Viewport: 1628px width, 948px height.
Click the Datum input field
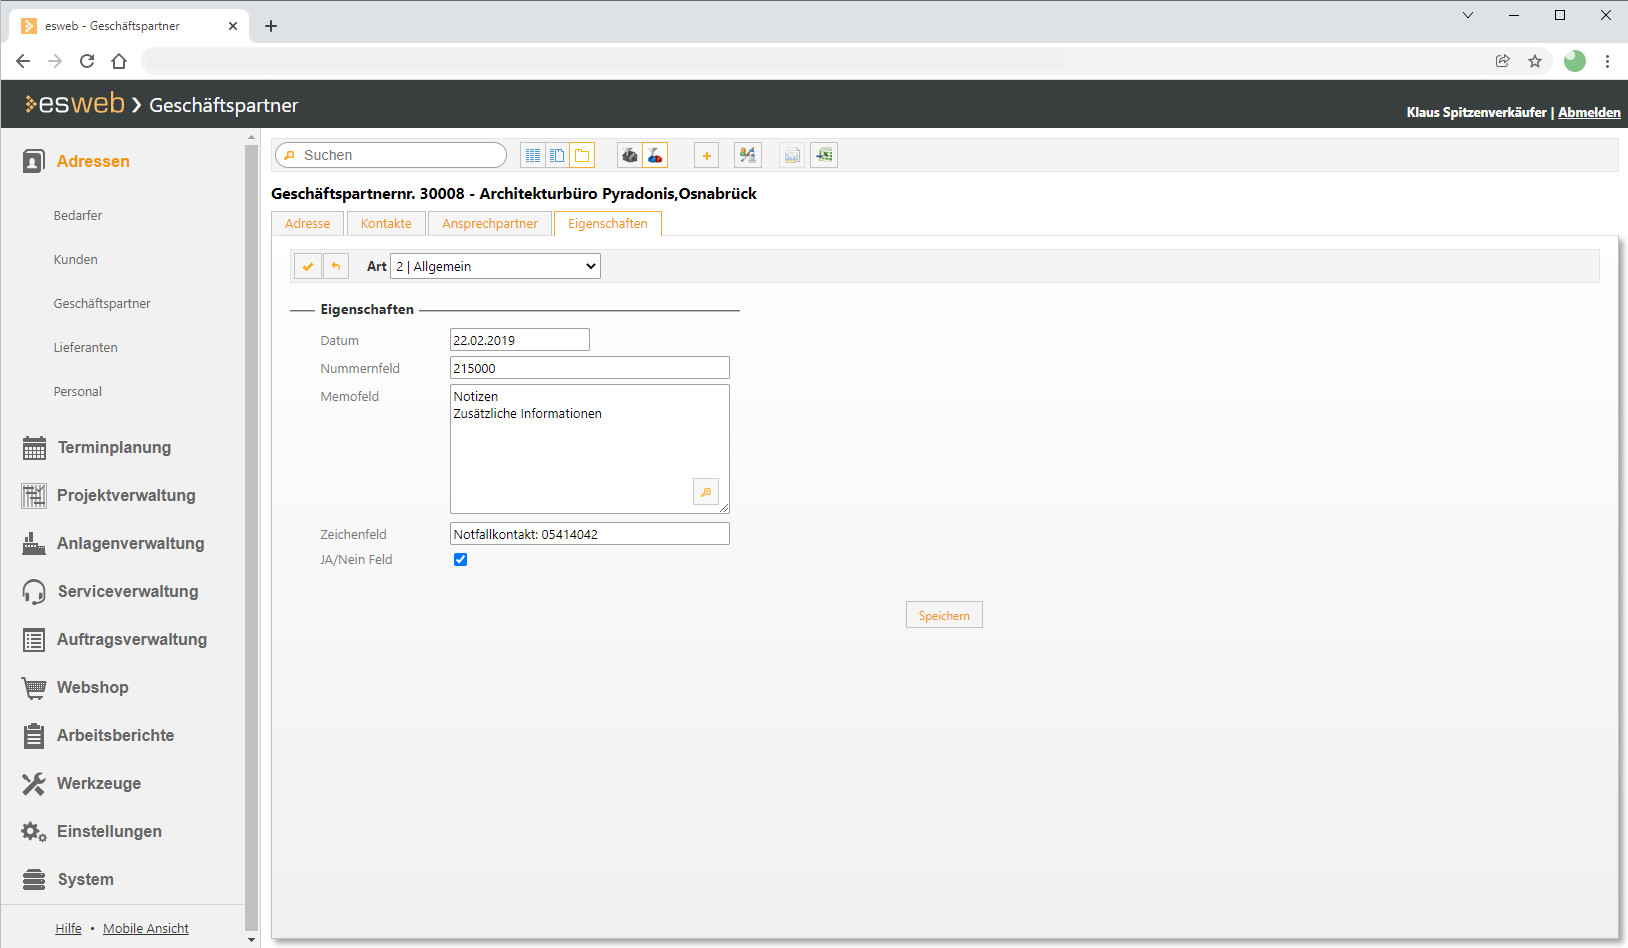520,340
